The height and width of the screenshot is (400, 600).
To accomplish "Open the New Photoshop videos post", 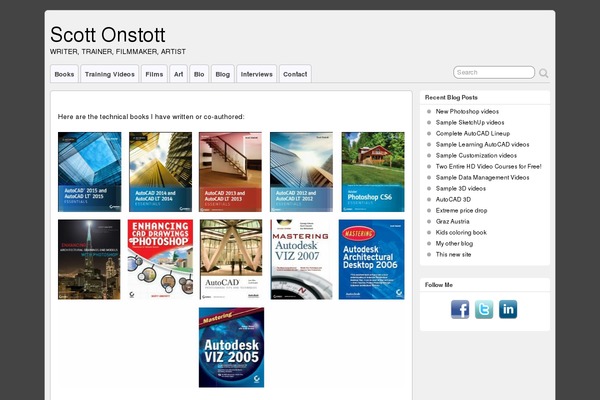I will point(467,111).
